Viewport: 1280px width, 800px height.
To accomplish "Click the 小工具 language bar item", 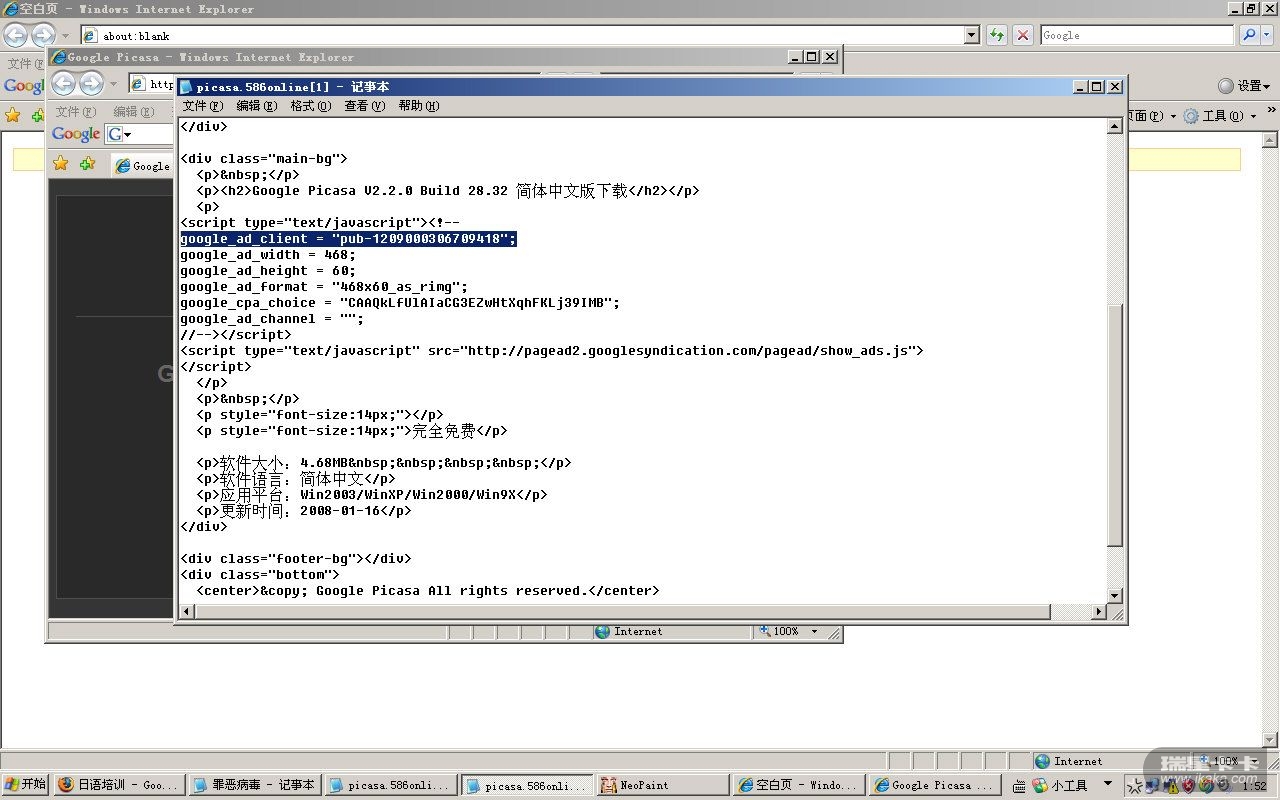I will (x=1061, y=785).
